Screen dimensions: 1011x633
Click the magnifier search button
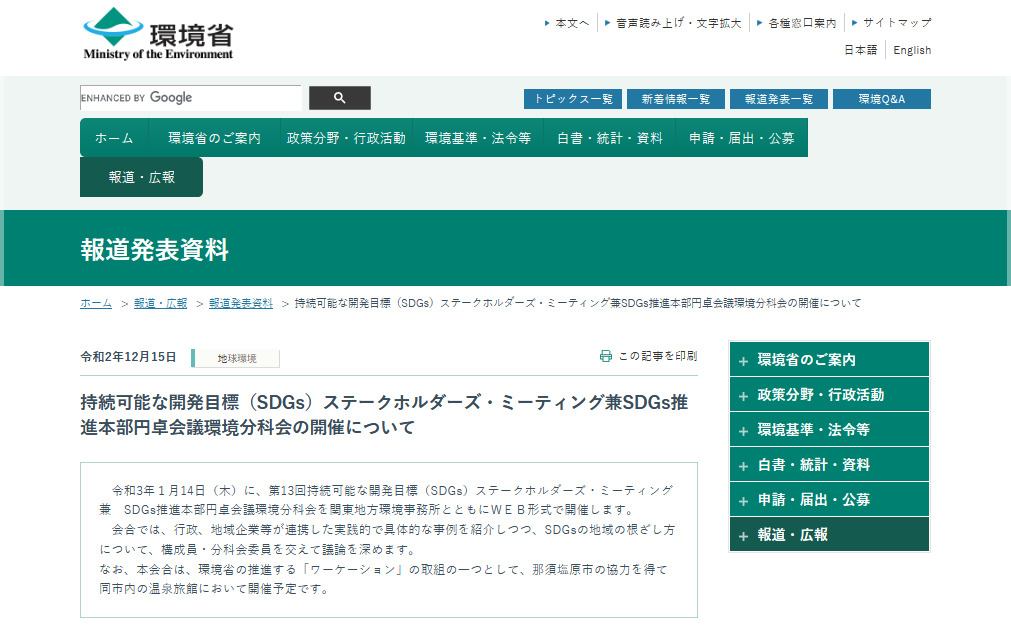pyautogui.click(x=339, y=98)
